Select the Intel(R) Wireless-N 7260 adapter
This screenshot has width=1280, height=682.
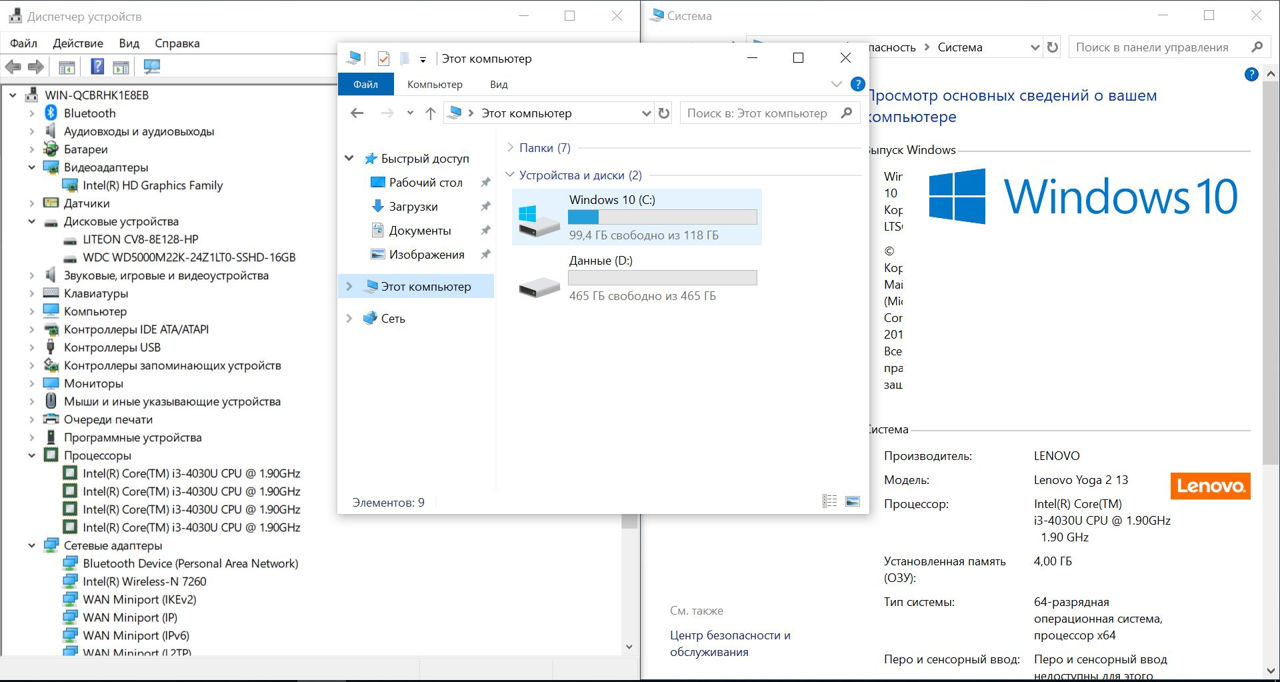click(144, 581)
